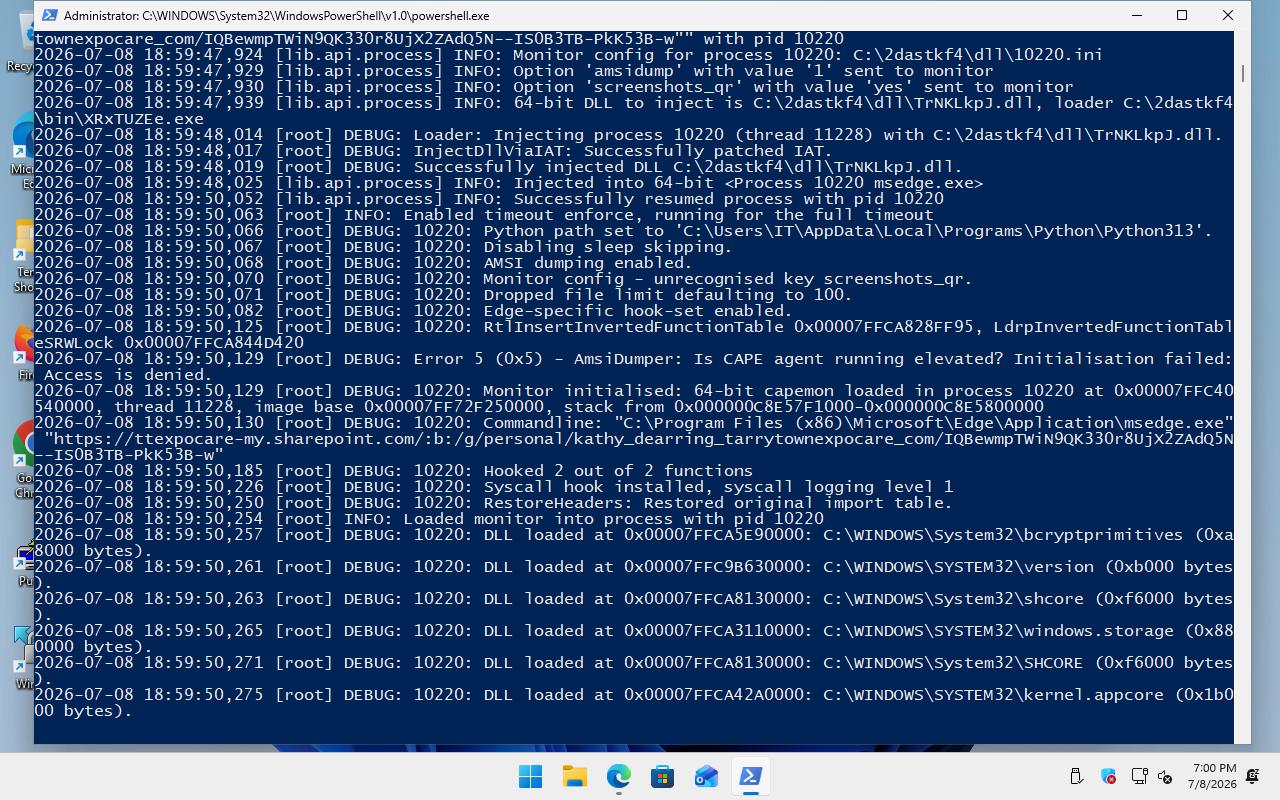The image size is (1280, 800).
Task: Click the 'Error 5 (0x5) - AmsiDumper' line
Action: [x=633, y=359]
